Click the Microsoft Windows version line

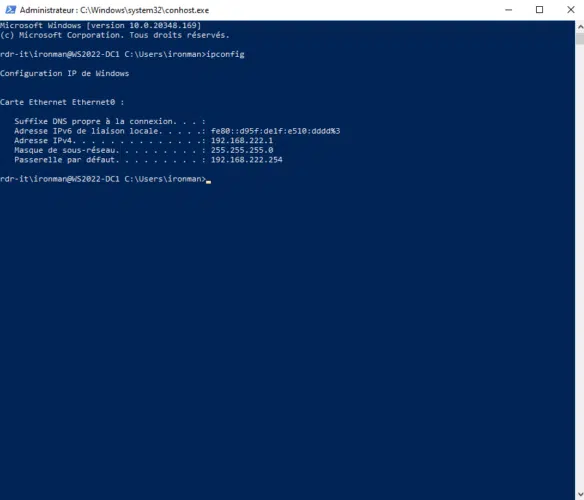[x=101, y=25]
